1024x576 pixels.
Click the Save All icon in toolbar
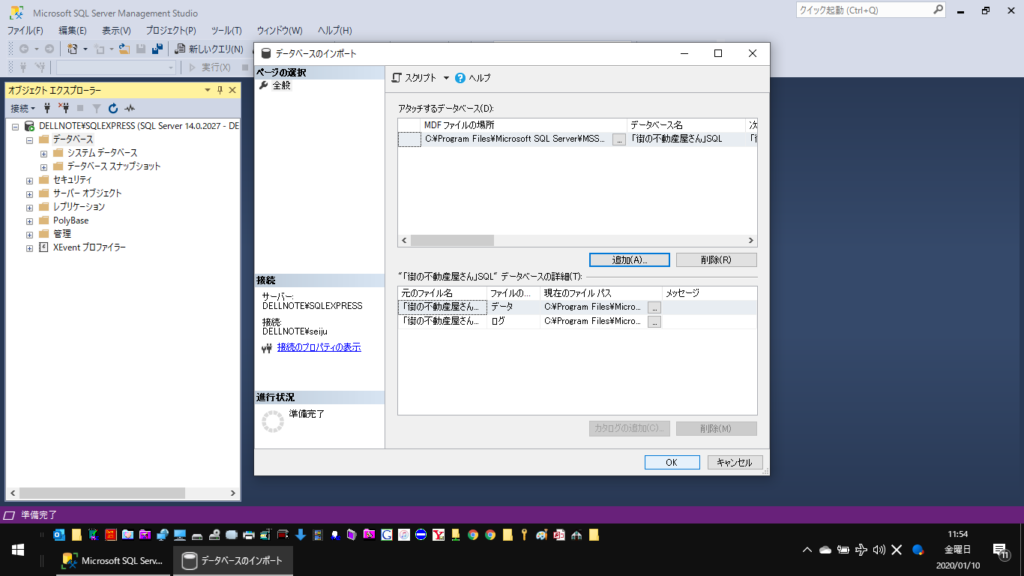coord(157,49)
